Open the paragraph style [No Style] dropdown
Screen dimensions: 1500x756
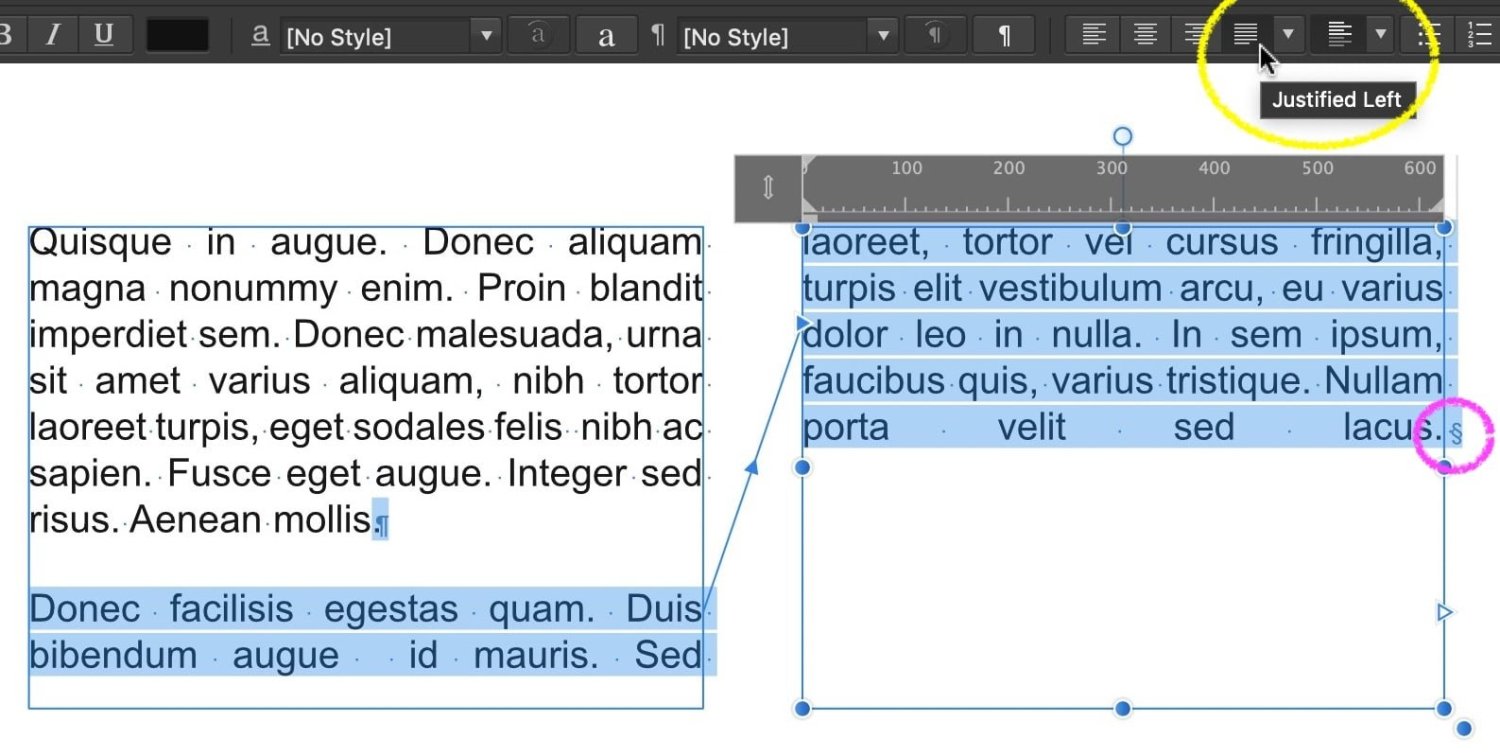882,35
